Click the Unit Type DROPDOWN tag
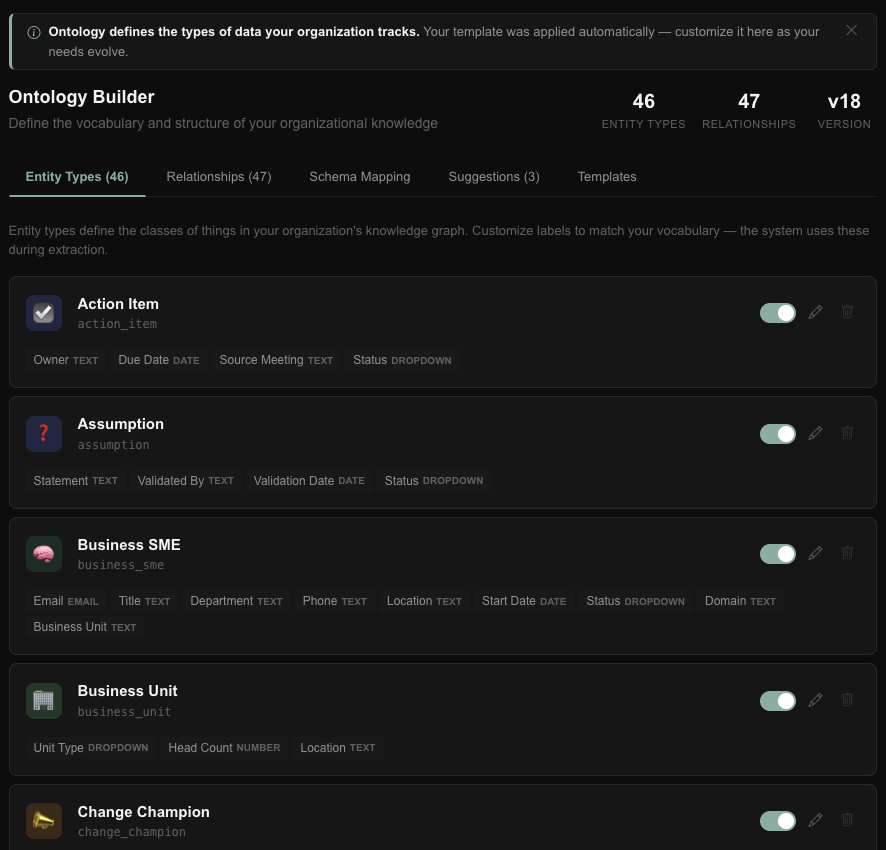 (90, 748)
